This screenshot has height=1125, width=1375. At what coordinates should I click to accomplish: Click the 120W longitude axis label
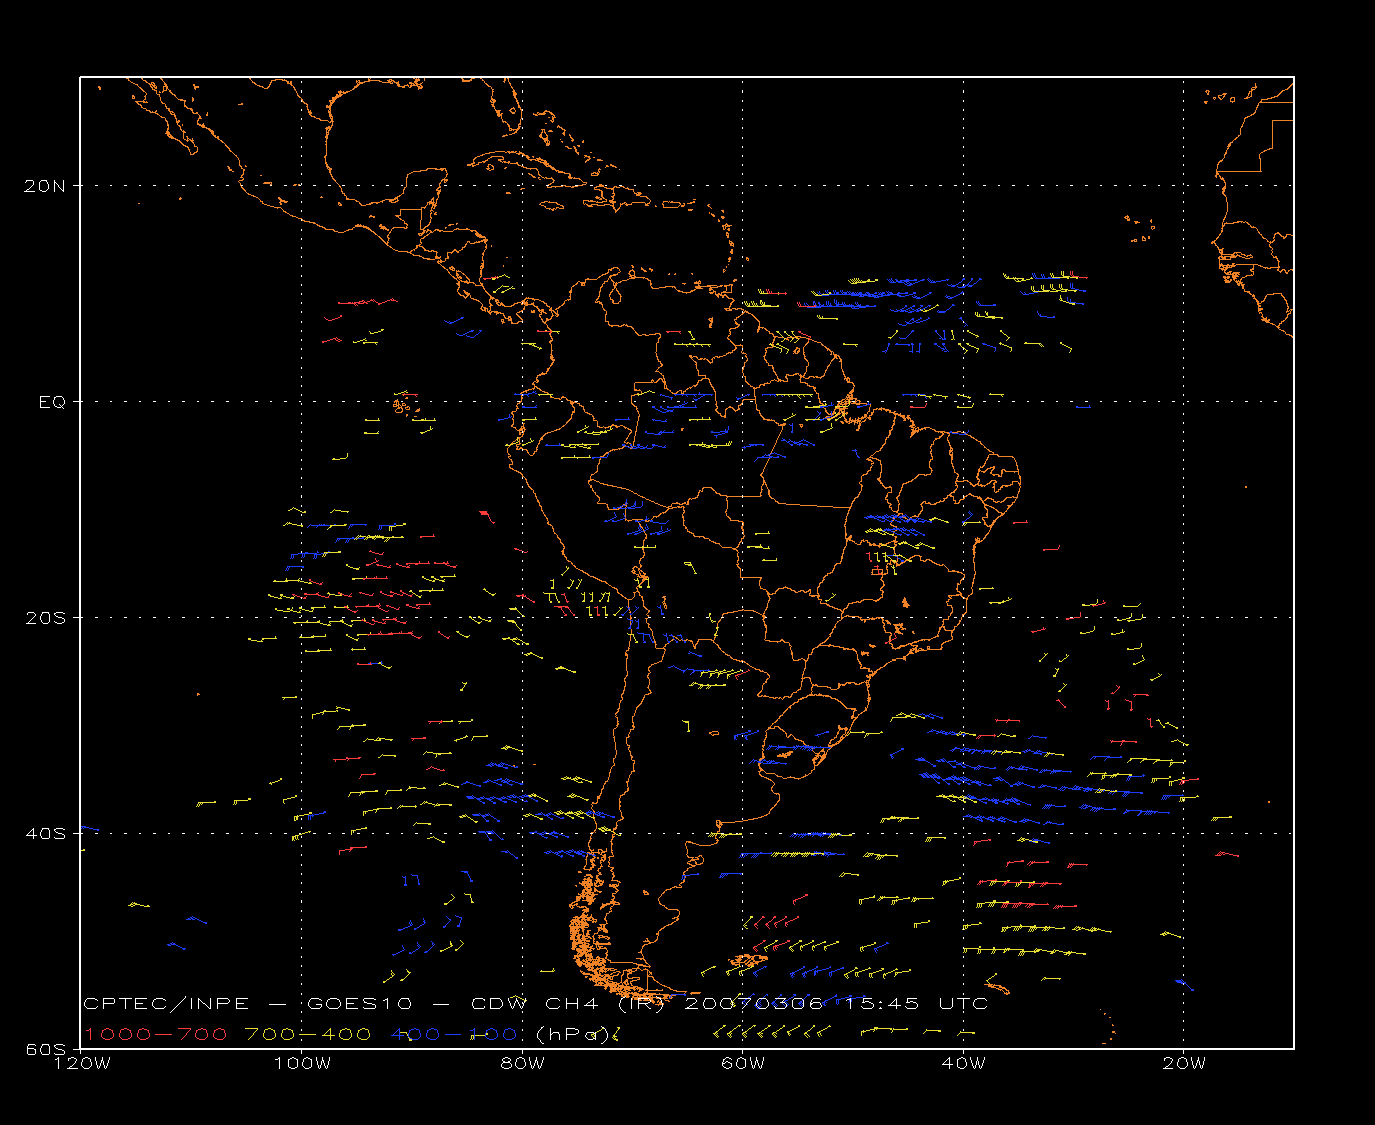point(81,1063)
